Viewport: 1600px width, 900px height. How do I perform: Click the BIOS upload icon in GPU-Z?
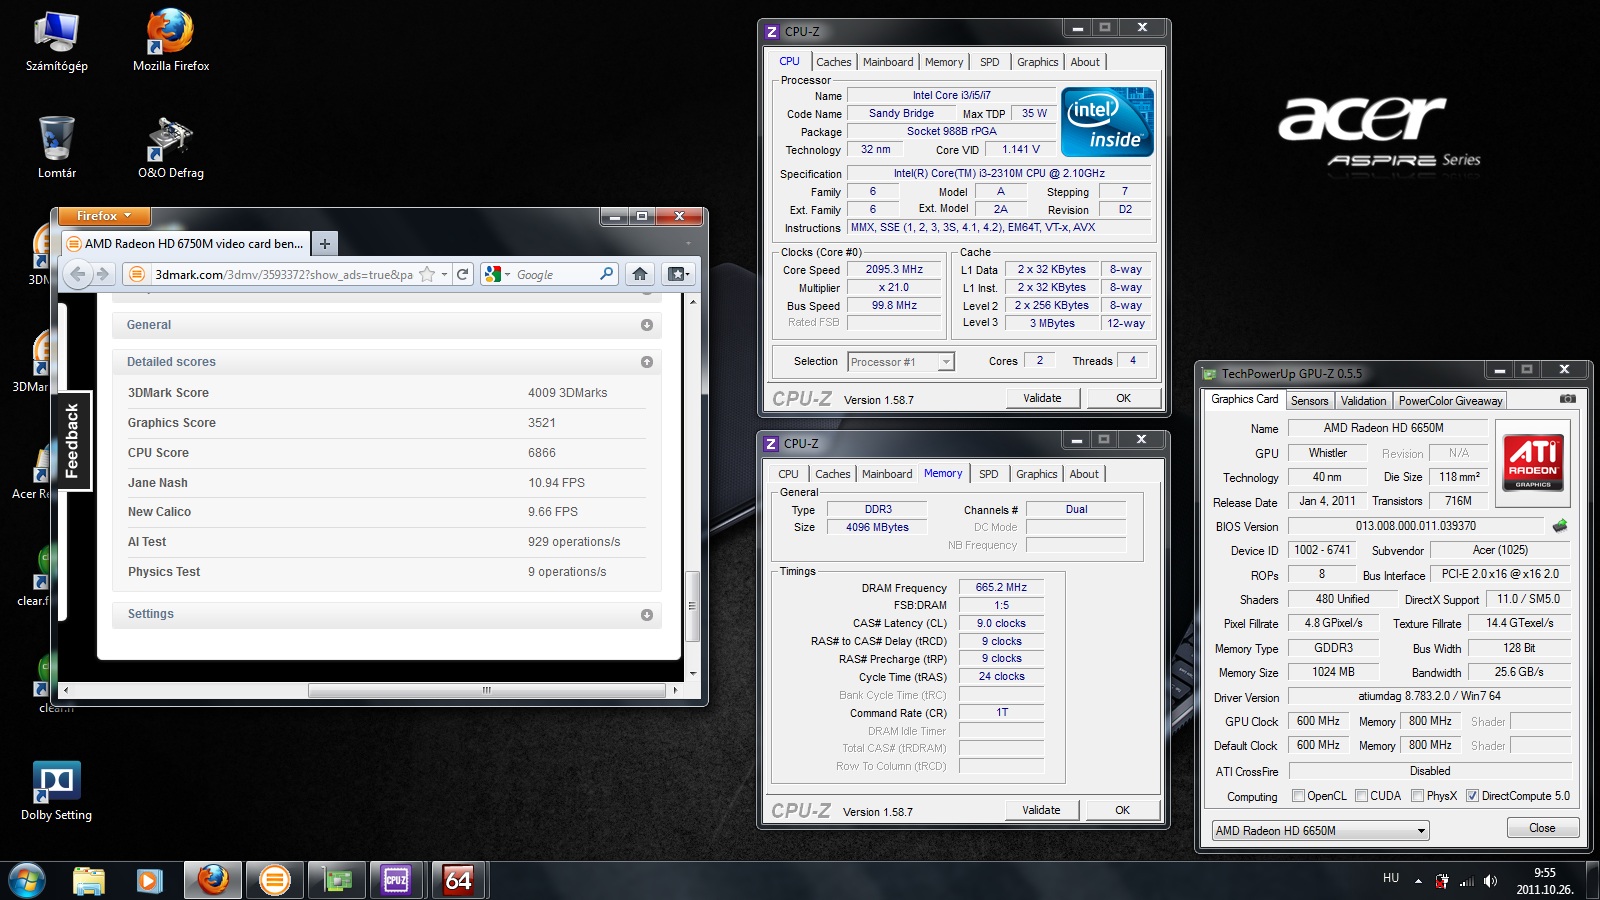pyautogui.click(x=1560, y=526)
